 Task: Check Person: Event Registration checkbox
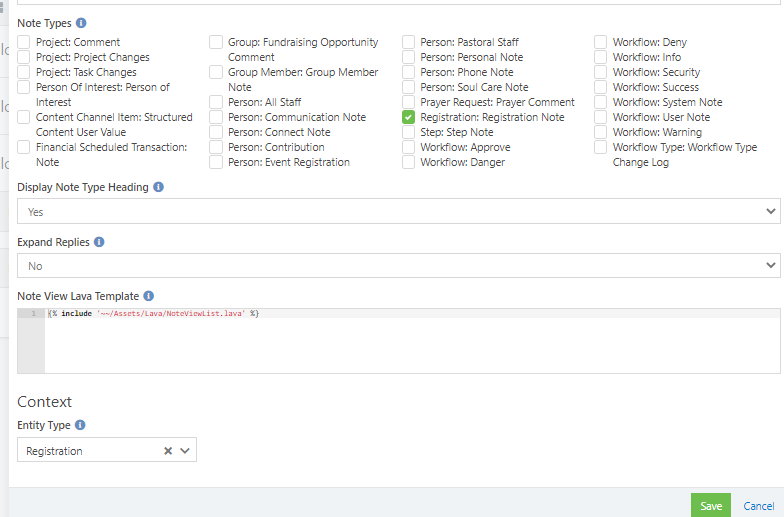pos(216,162)
